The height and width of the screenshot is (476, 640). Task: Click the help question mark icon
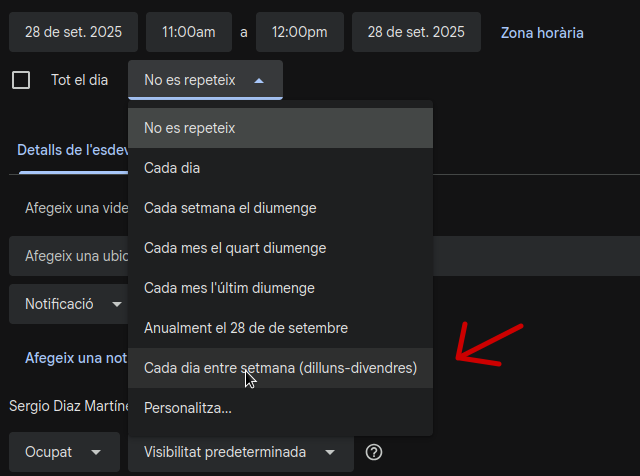374,452
